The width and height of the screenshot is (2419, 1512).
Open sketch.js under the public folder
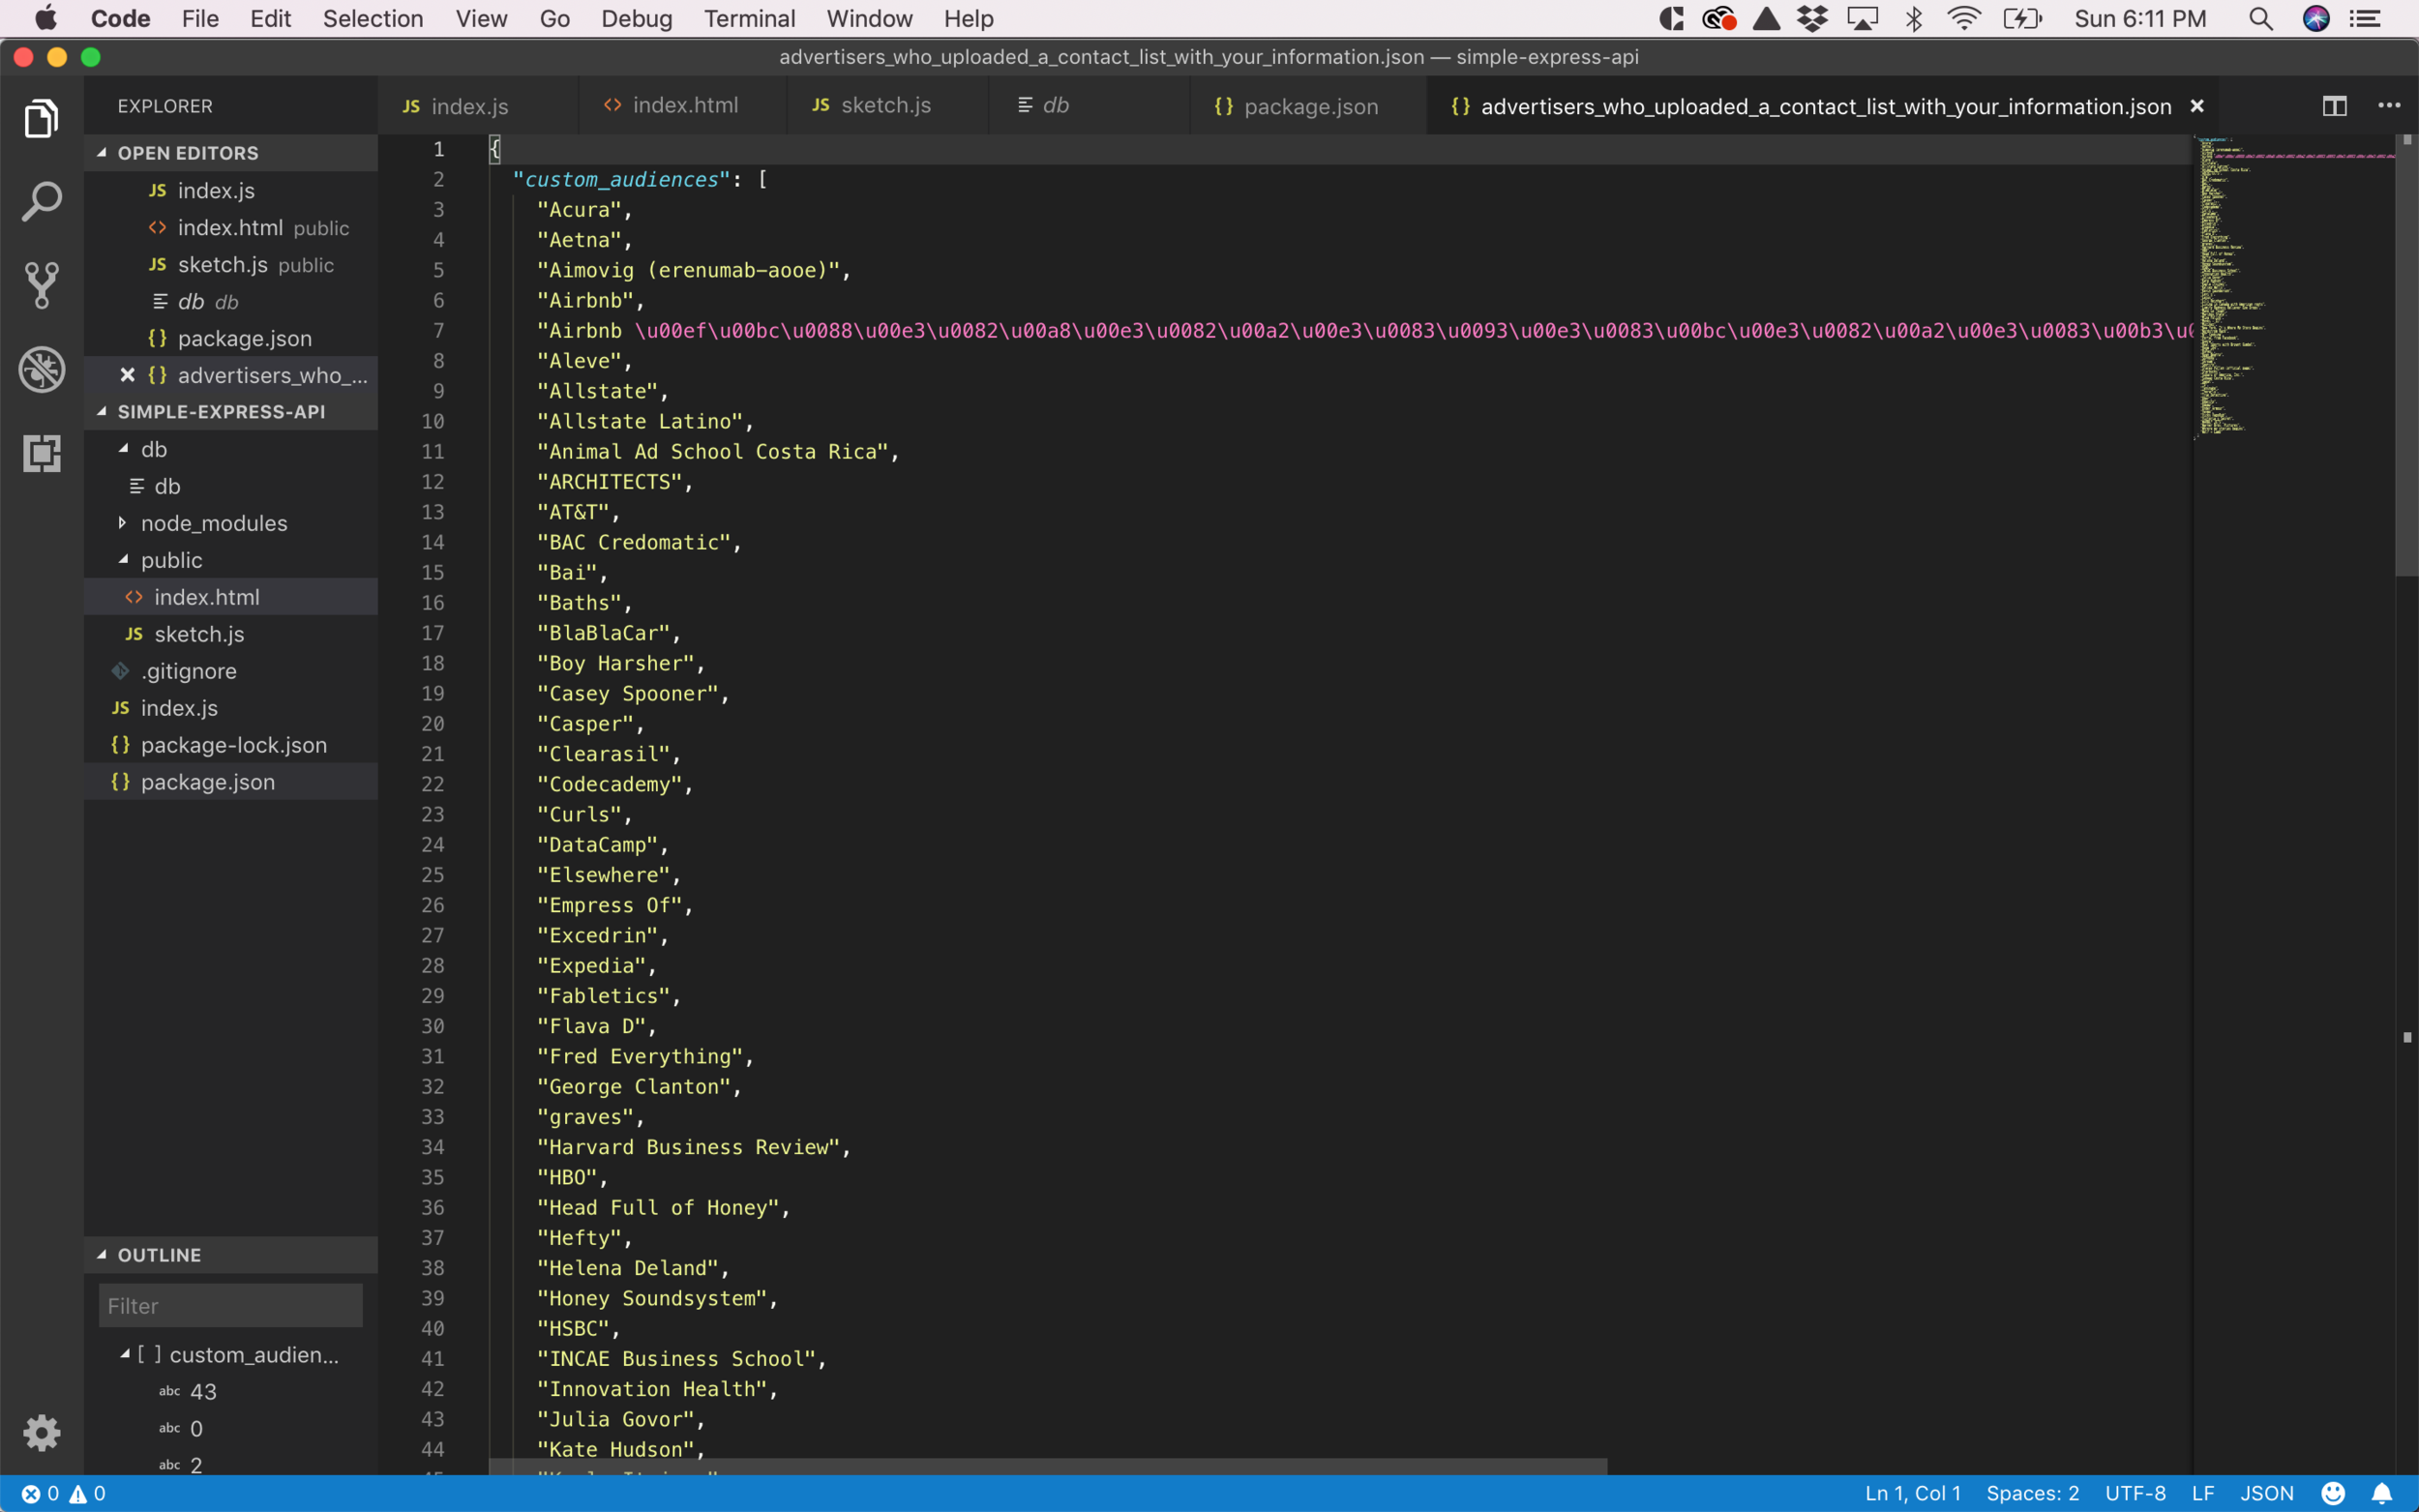pyautogui.click(x=230, y=634)
